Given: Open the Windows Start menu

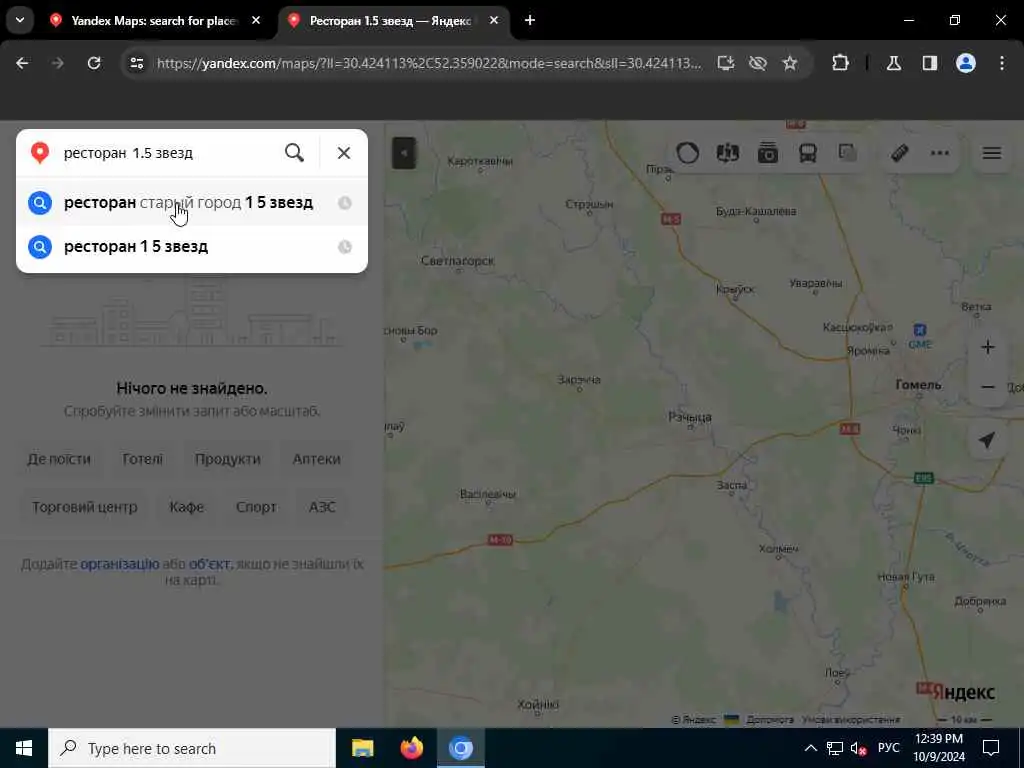Looking at the screenshot, I should (24, 748).
